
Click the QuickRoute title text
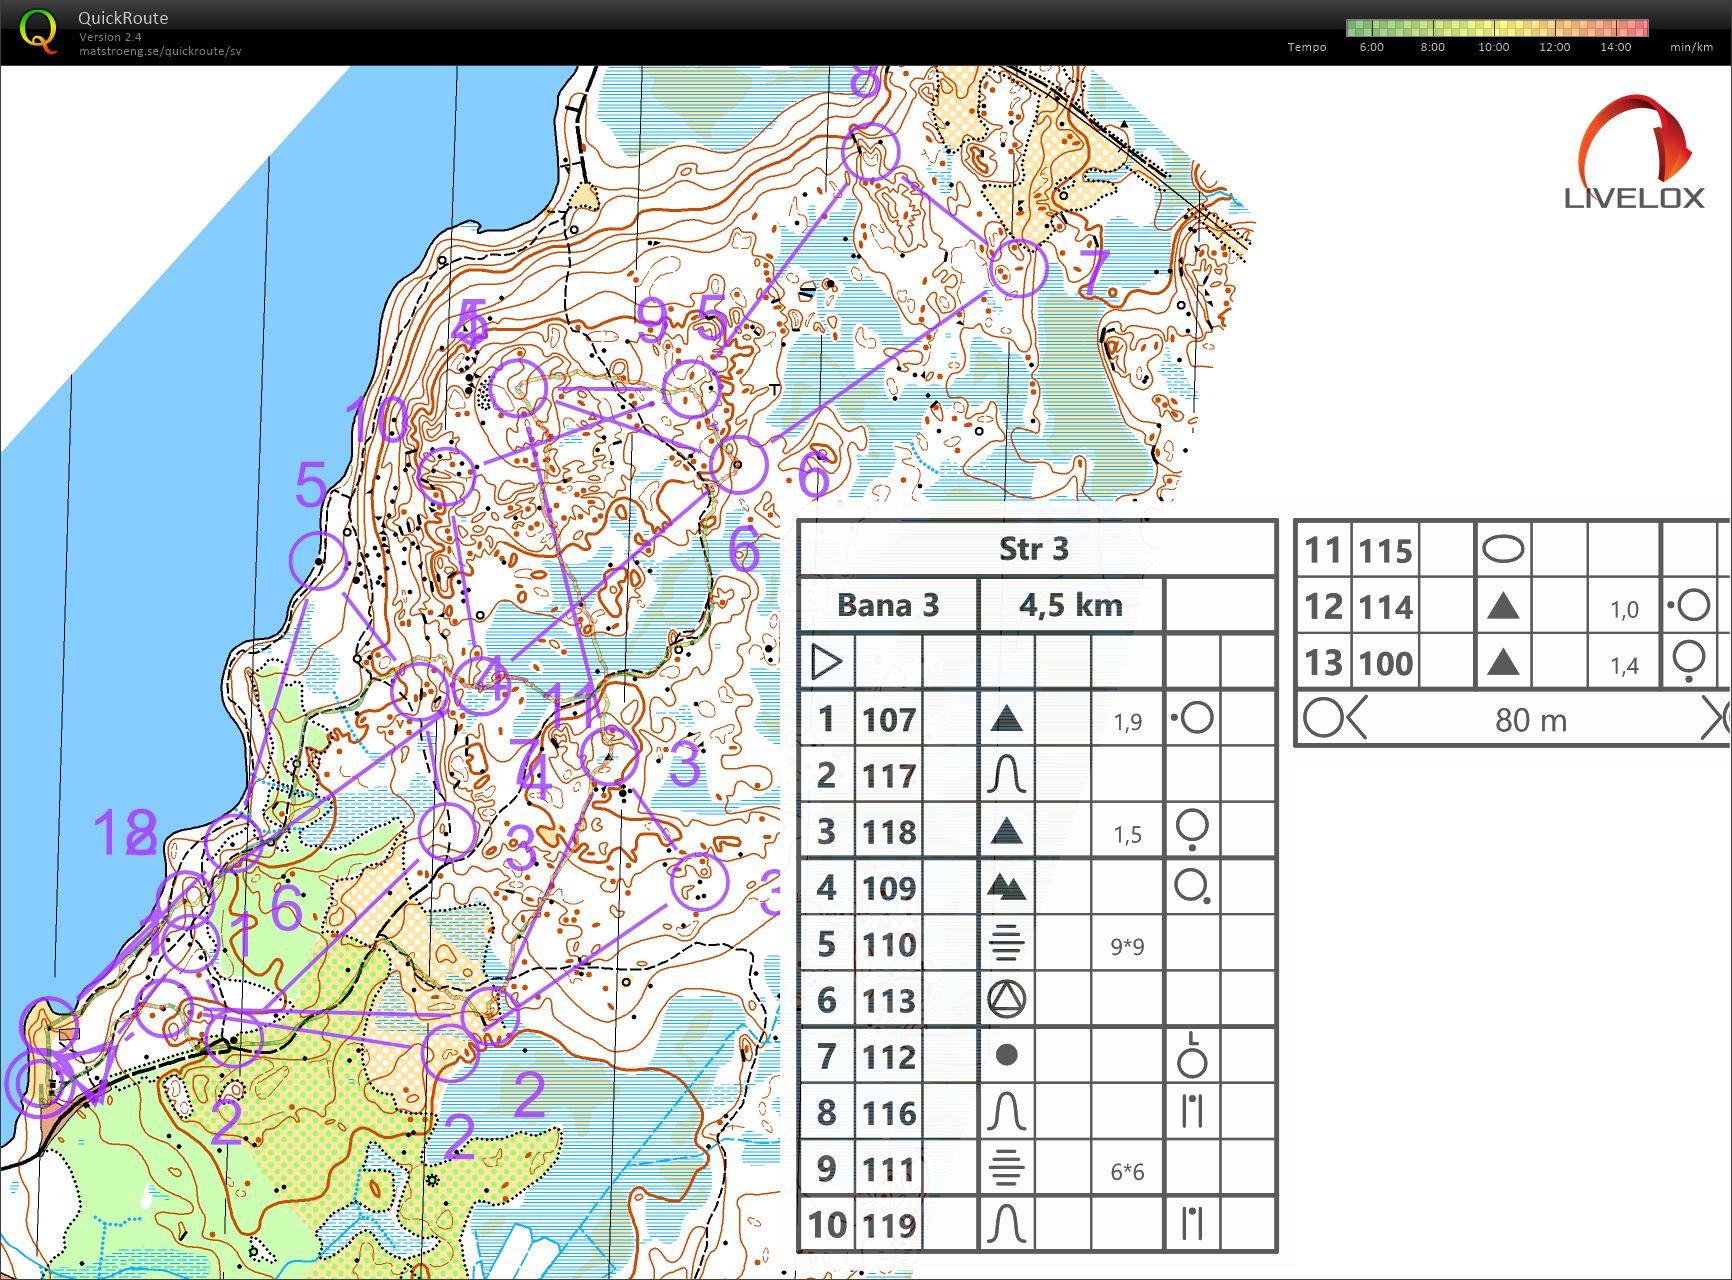pos(123,18)
